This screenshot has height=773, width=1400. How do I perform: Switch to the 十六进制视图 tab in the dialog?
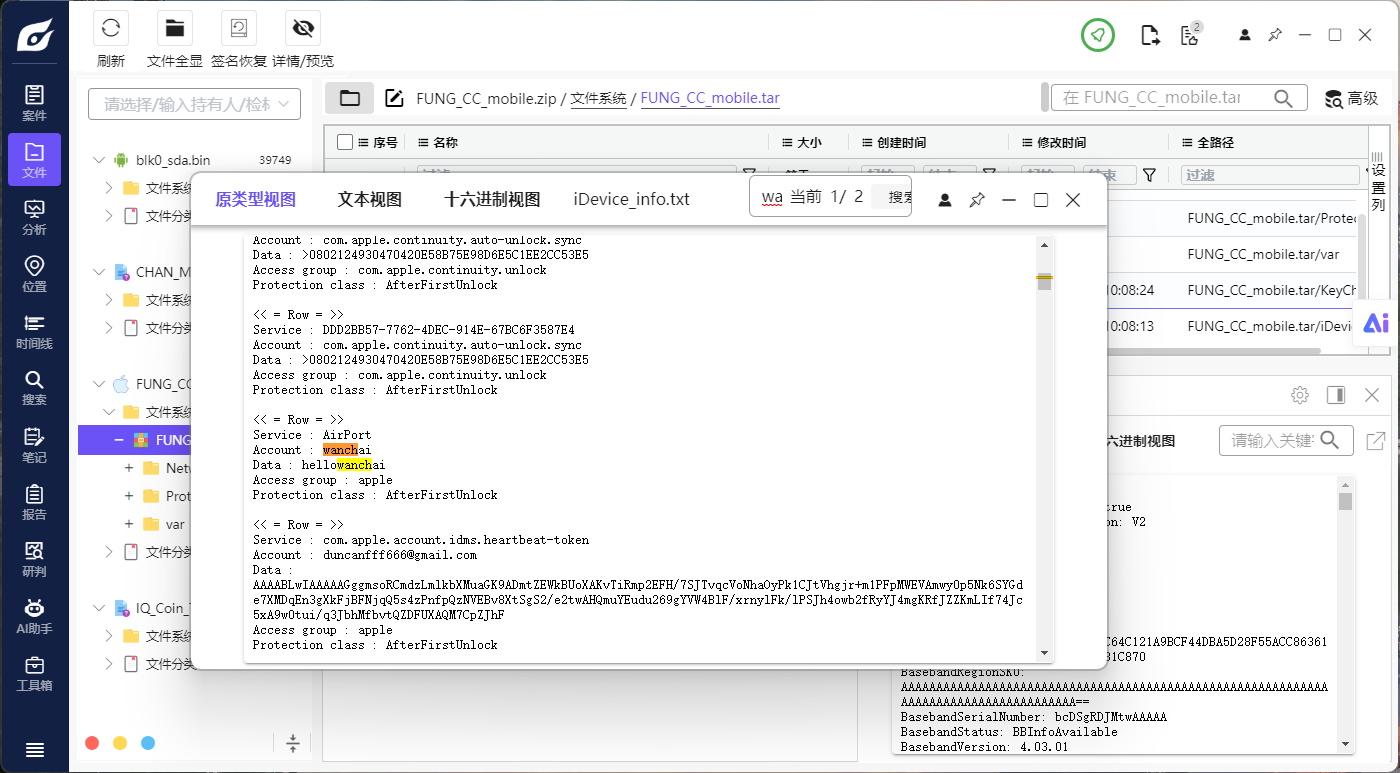(492, 199)
